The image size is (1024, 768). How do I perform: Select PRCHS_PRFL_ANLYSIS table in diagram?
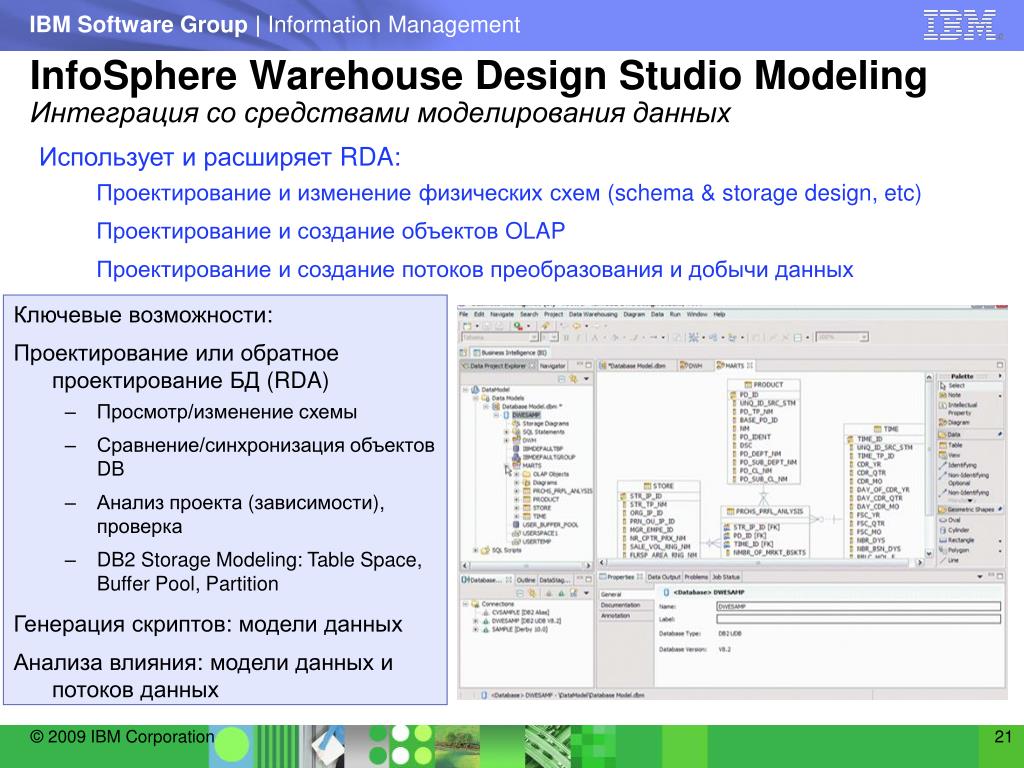(x=764, y=511)
